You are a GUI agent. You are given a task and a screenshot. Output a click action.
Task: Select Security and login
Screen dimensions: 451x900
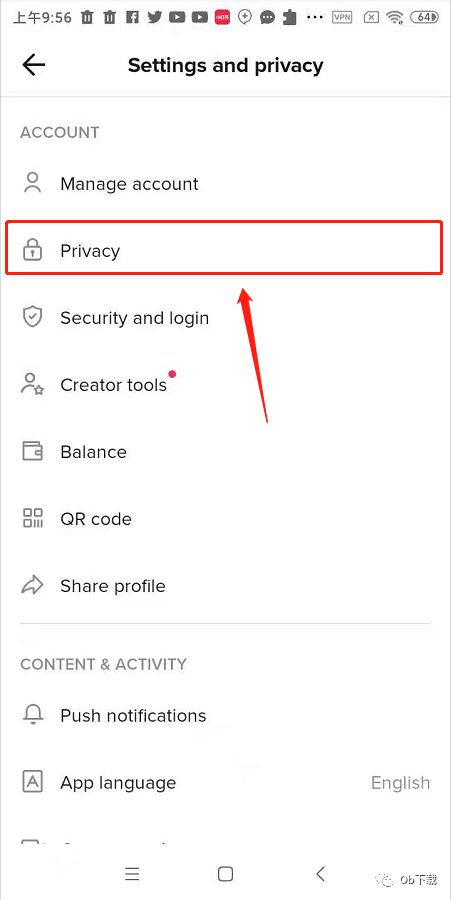(x=226, y=317)
